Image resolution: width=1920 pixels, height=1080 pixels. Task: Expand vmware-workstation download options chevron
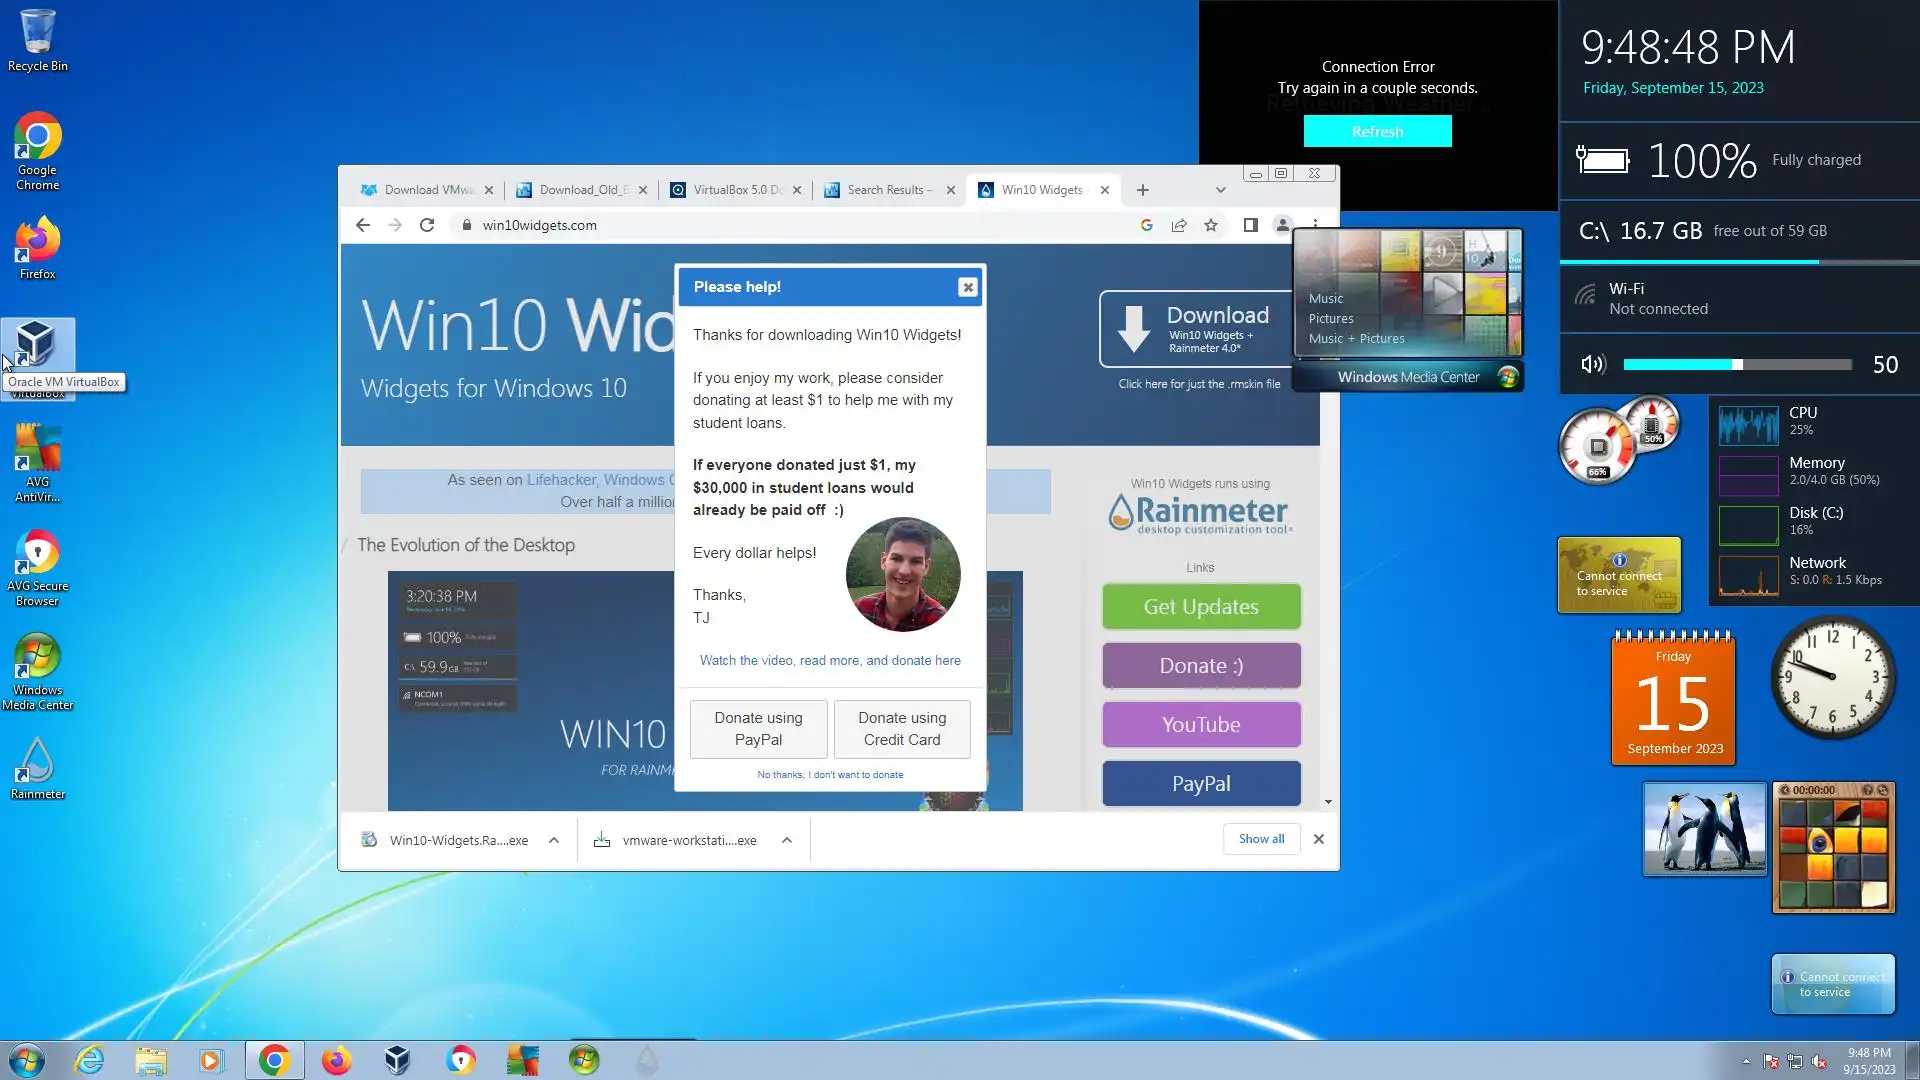pos(787,840)
